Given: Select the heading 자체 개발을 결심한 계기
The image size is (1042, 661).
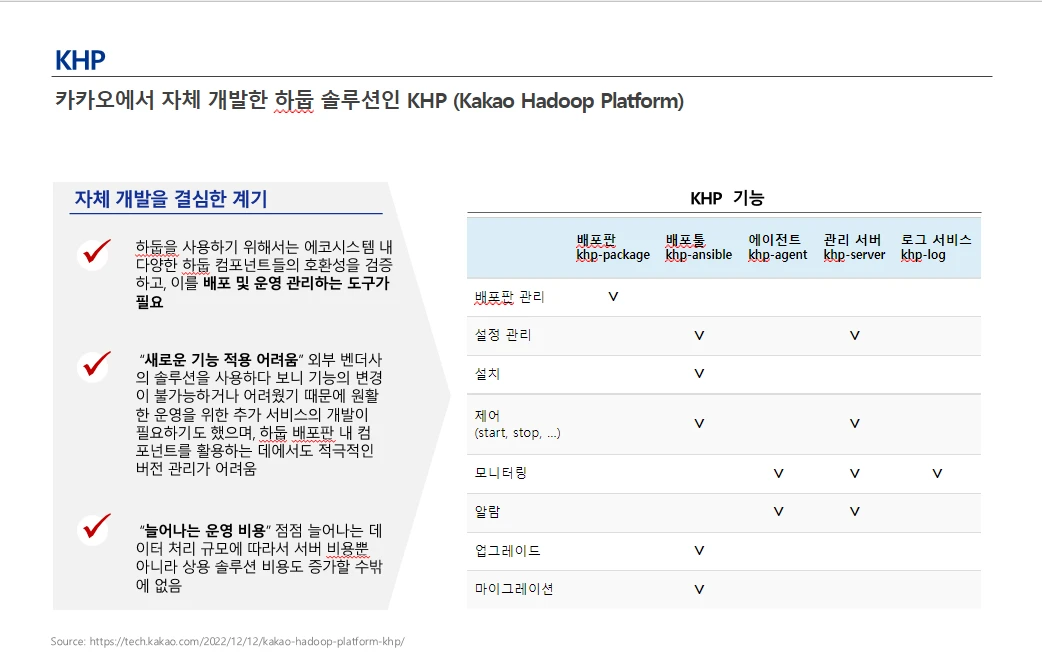Looking at the screenshot, I should 171,199.
